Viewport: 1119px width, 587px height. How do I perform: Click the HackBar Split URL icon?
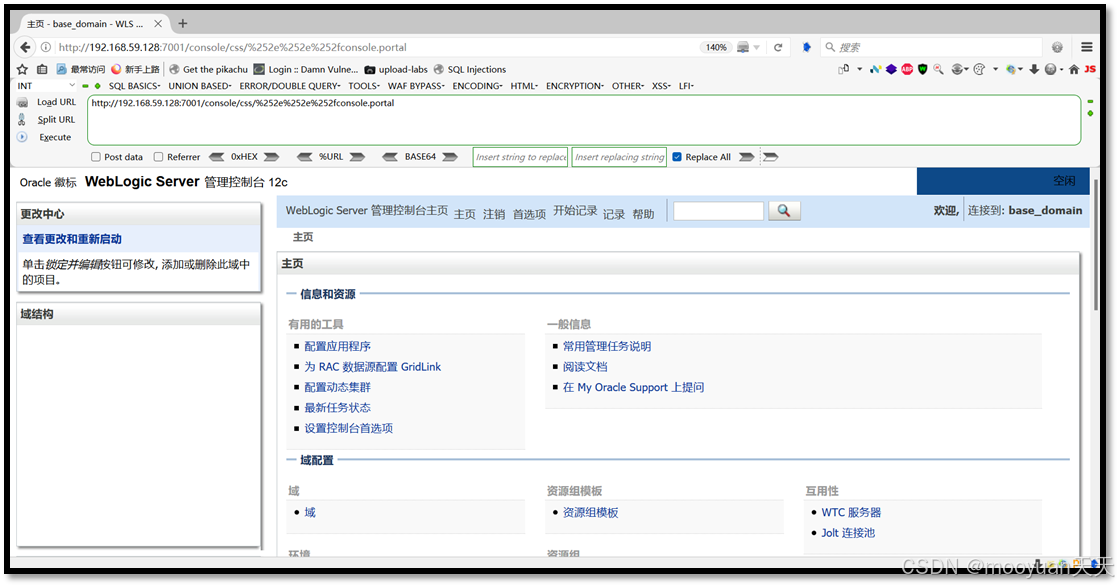pyautogui.click(x=22, y=120)
